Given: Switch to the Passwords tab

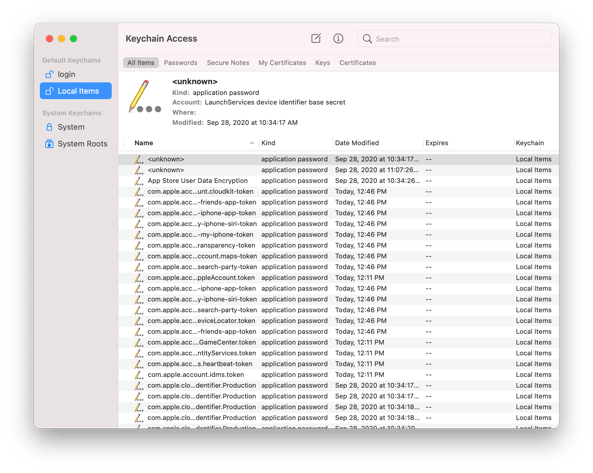Looking at the screenshot, I should (180, 63).
